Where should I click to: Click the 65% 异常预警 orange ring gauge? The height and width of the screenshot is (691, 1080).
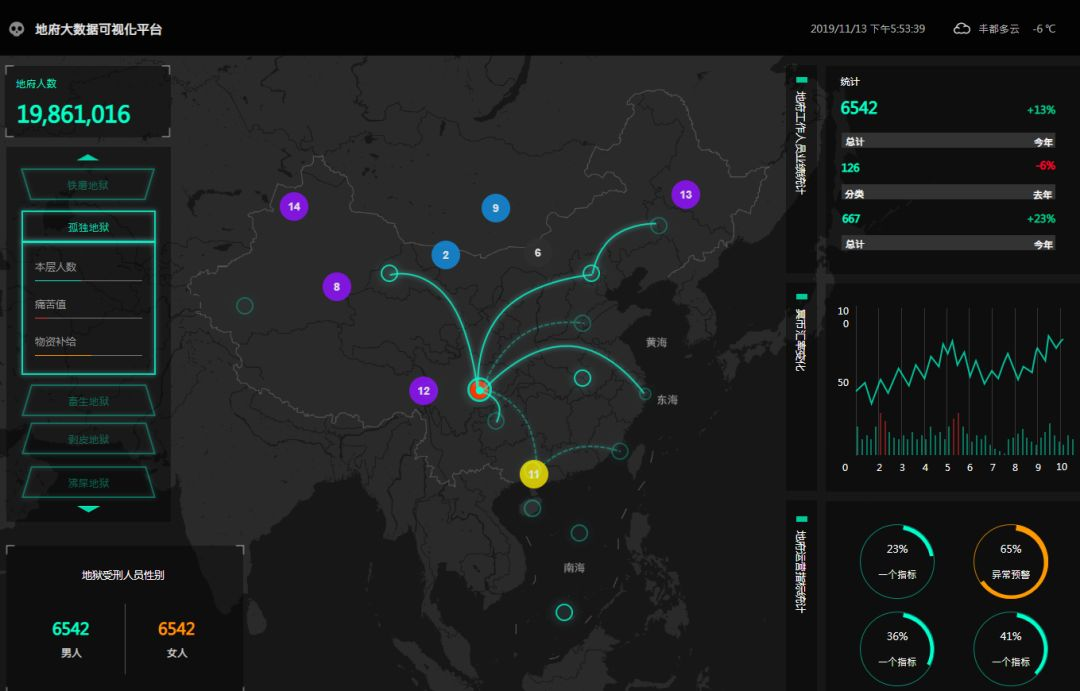pyautogui.click(x=1010, y=561)
